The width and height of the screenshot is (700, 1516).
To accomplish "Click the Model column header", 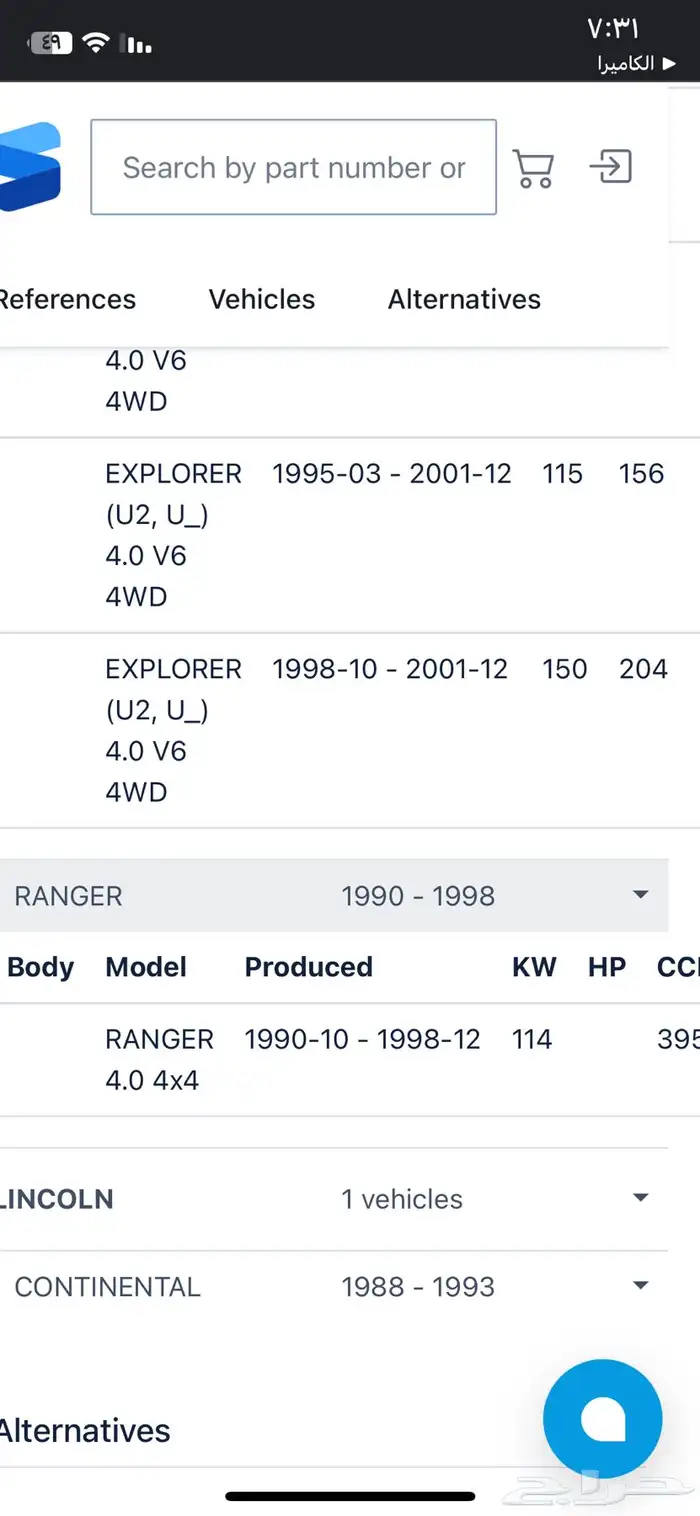I will tap(146, 967).
